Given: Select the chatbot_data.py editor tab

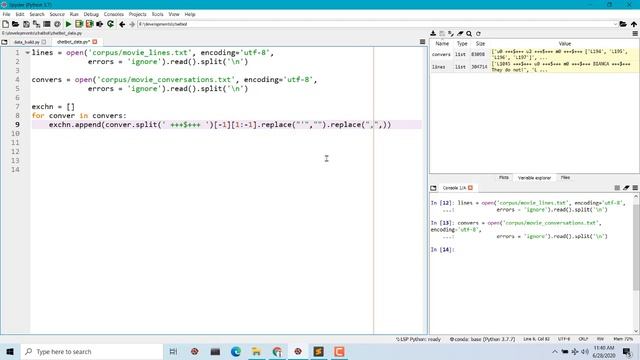Looking at the screenshot, I should click(x=73, y=42).
